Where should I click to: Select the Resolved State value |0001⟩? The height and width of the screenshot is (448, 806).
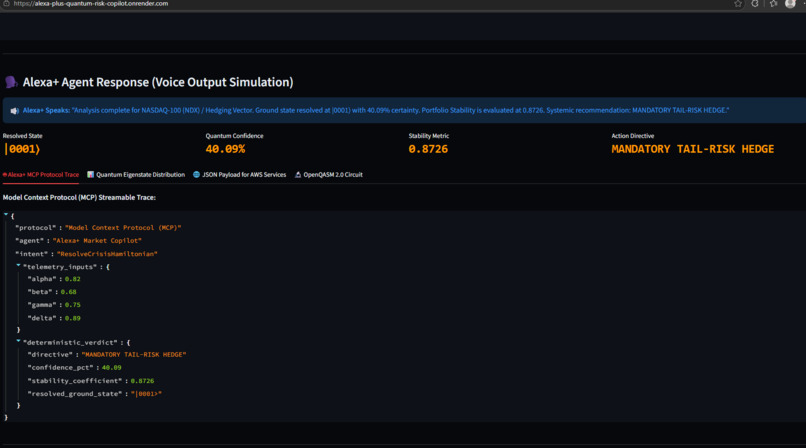(22, 149)
